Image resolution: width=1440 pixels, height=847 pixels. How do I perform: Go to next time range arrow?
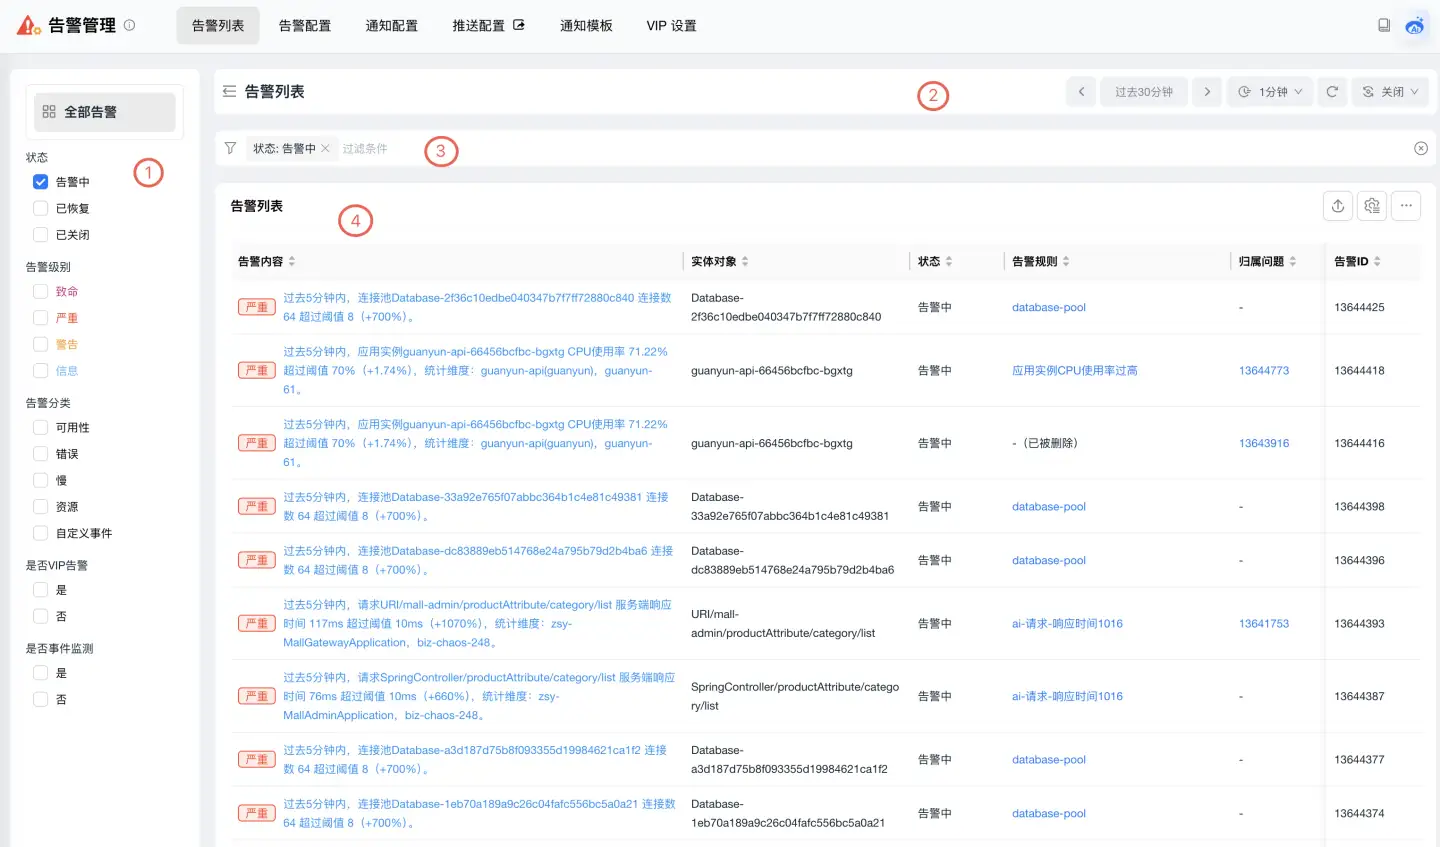[1207, 92]
